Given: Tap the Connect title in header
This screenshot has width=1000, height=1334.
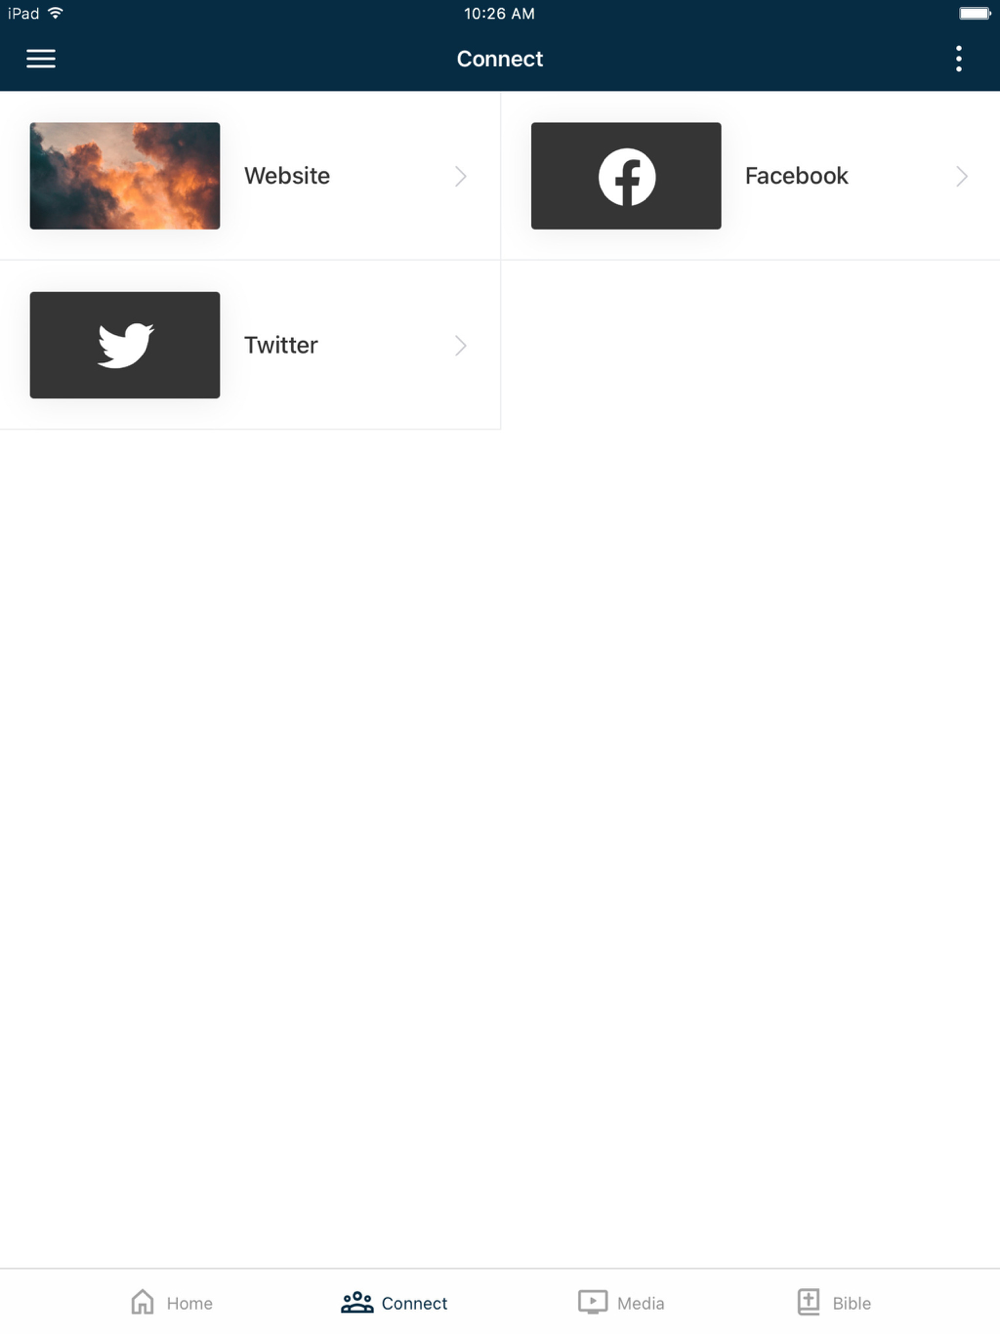Looking at the screenshot, I should tap(500, 59).
